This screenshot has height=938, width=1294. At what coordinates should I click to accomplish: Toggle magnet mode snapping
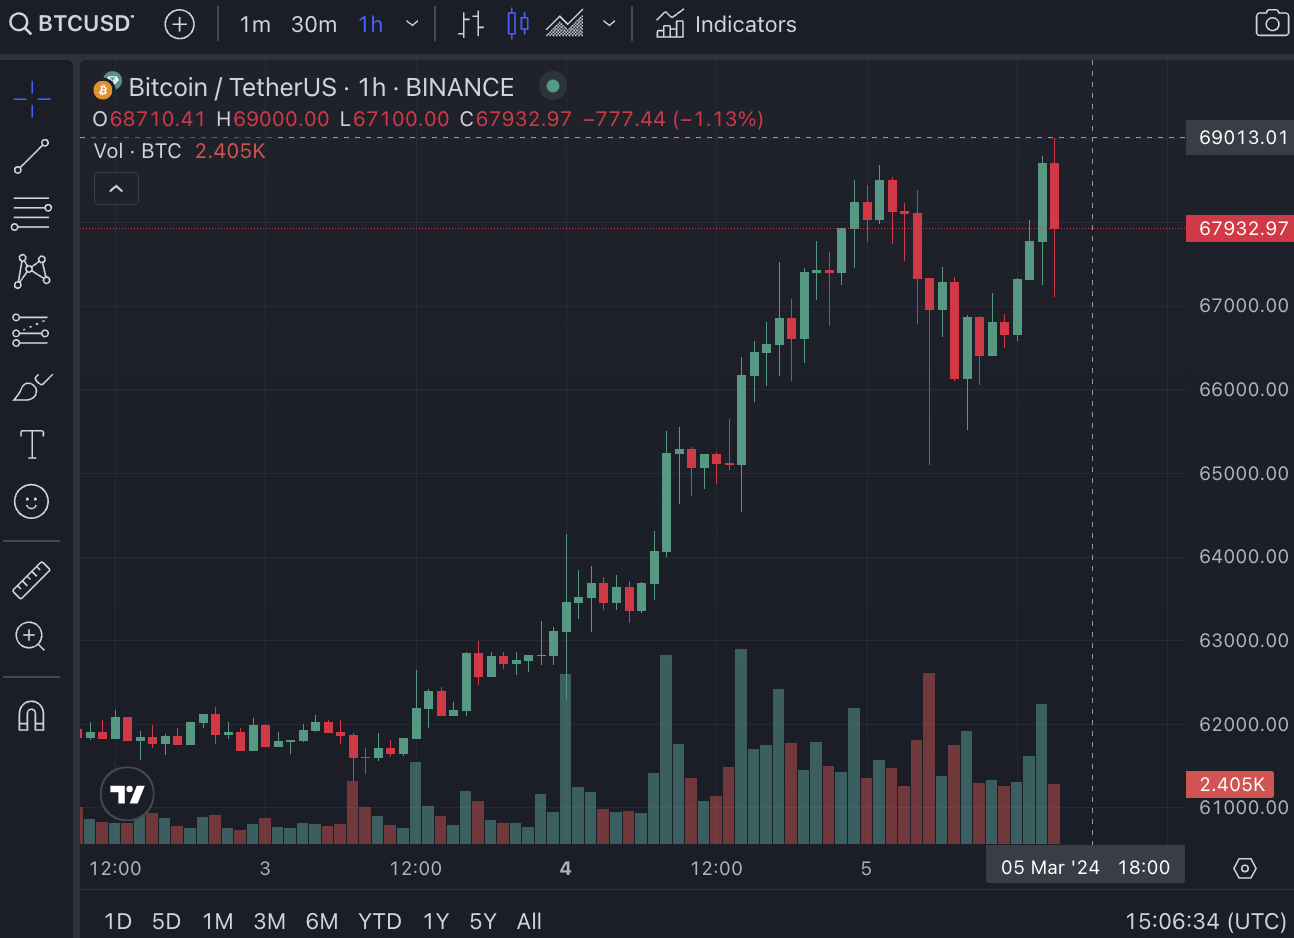[32, 715]
